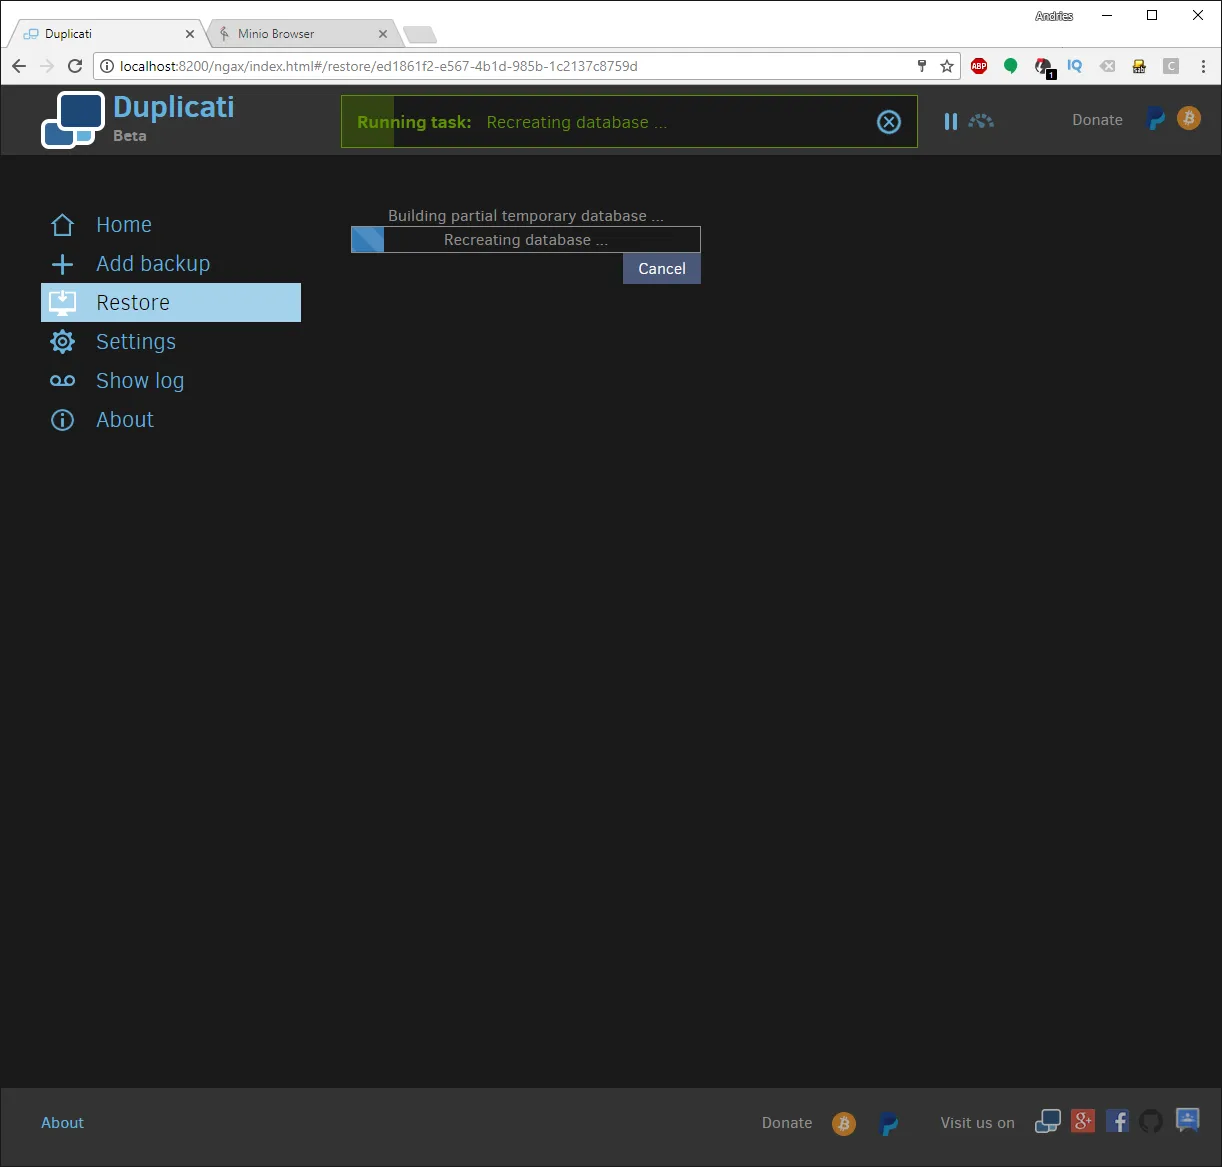Open Settings menu item
The image size is (1222, 1167).
[171, 342]
